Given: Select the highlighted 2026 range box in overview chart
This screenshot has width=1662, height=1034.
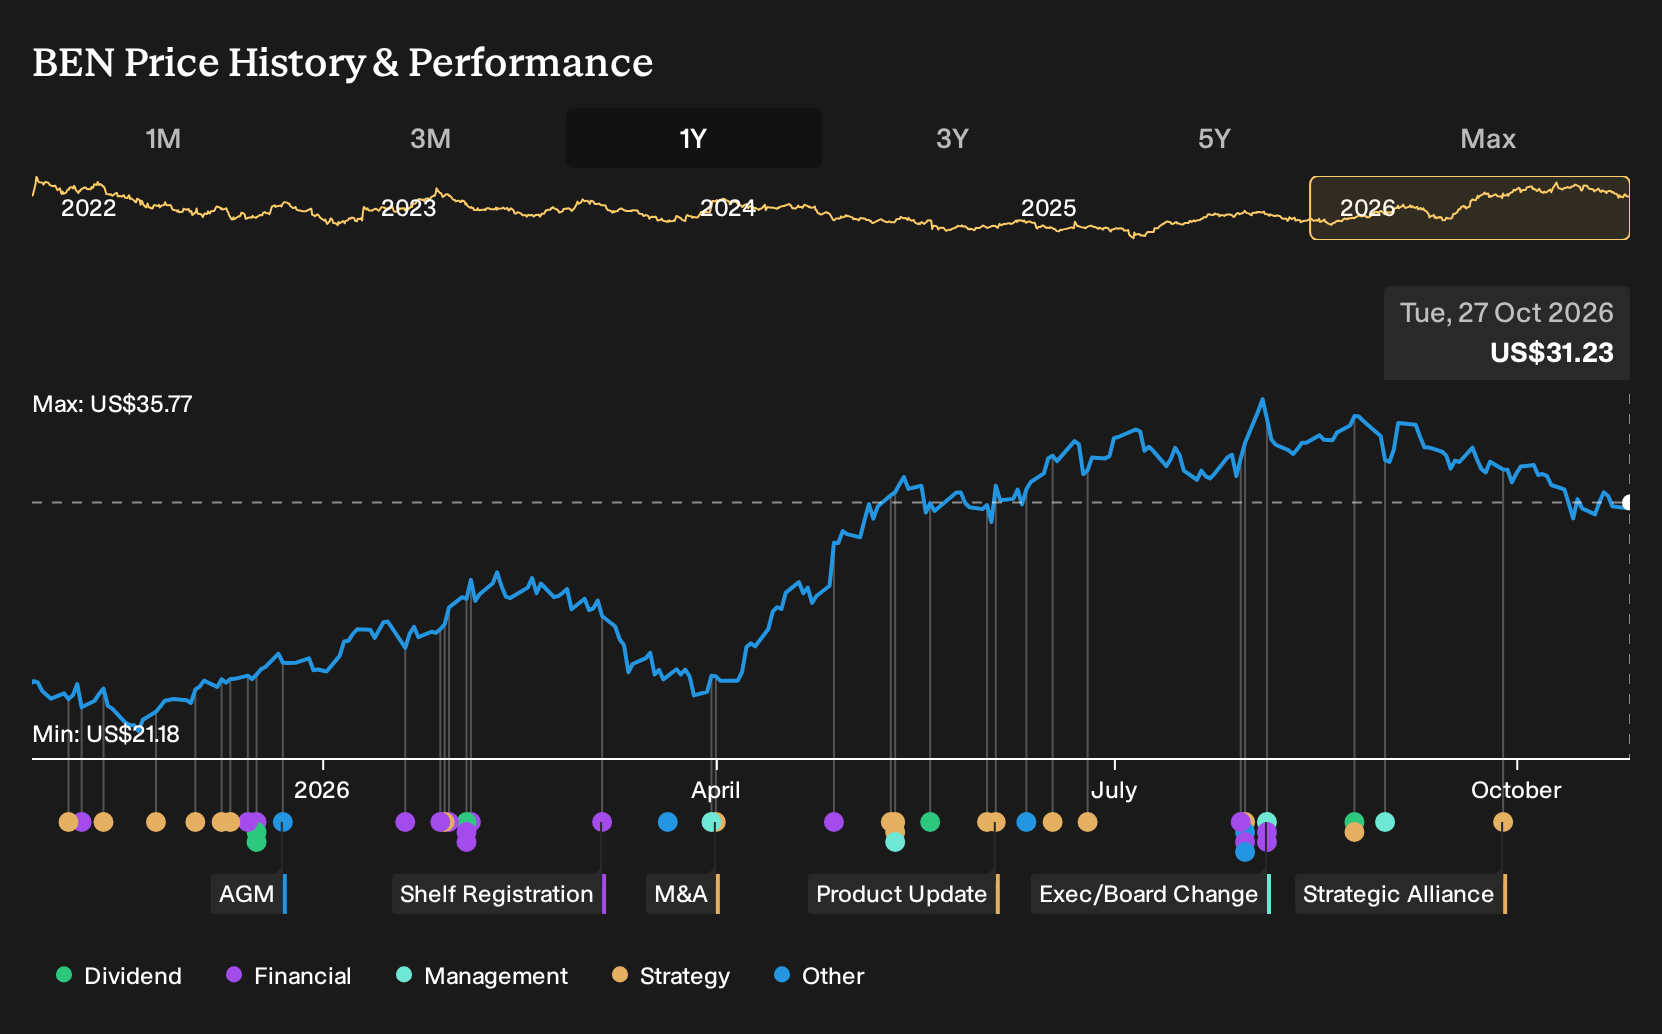Looking at the screenshot, I should [1469, 208].
